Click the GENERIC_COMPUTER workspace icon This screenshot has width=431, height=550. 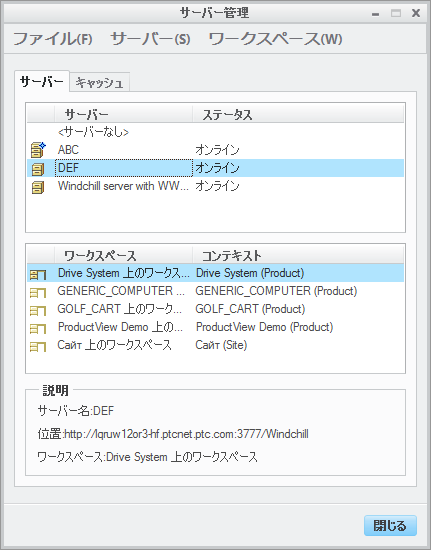[x=38, y=292]
